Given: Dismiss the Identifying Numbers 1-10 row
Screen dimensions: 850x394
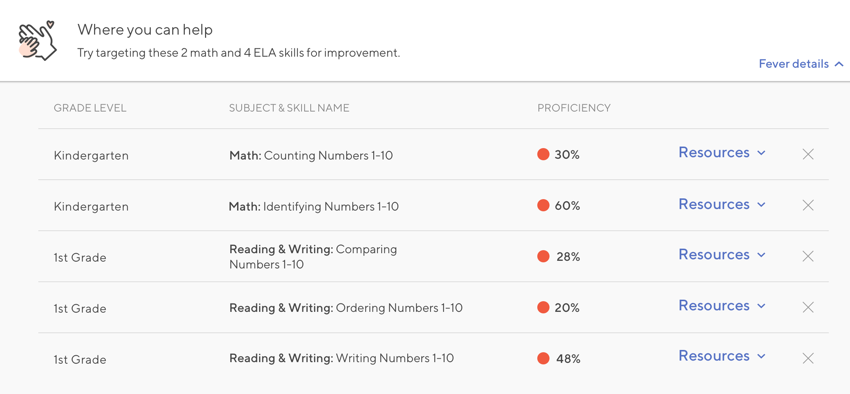Looking at the screenshot, I should [808, 205].
